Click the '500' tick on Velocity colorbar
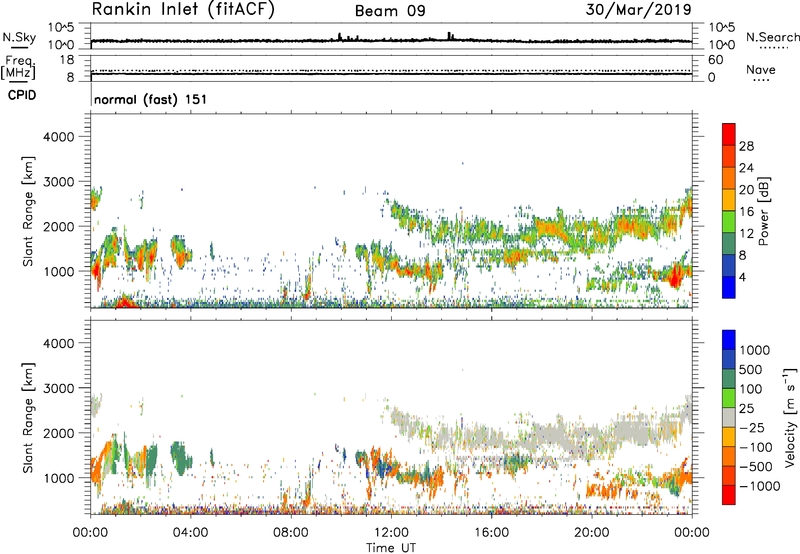The image size is (800, 554). (x=753, y=369)
